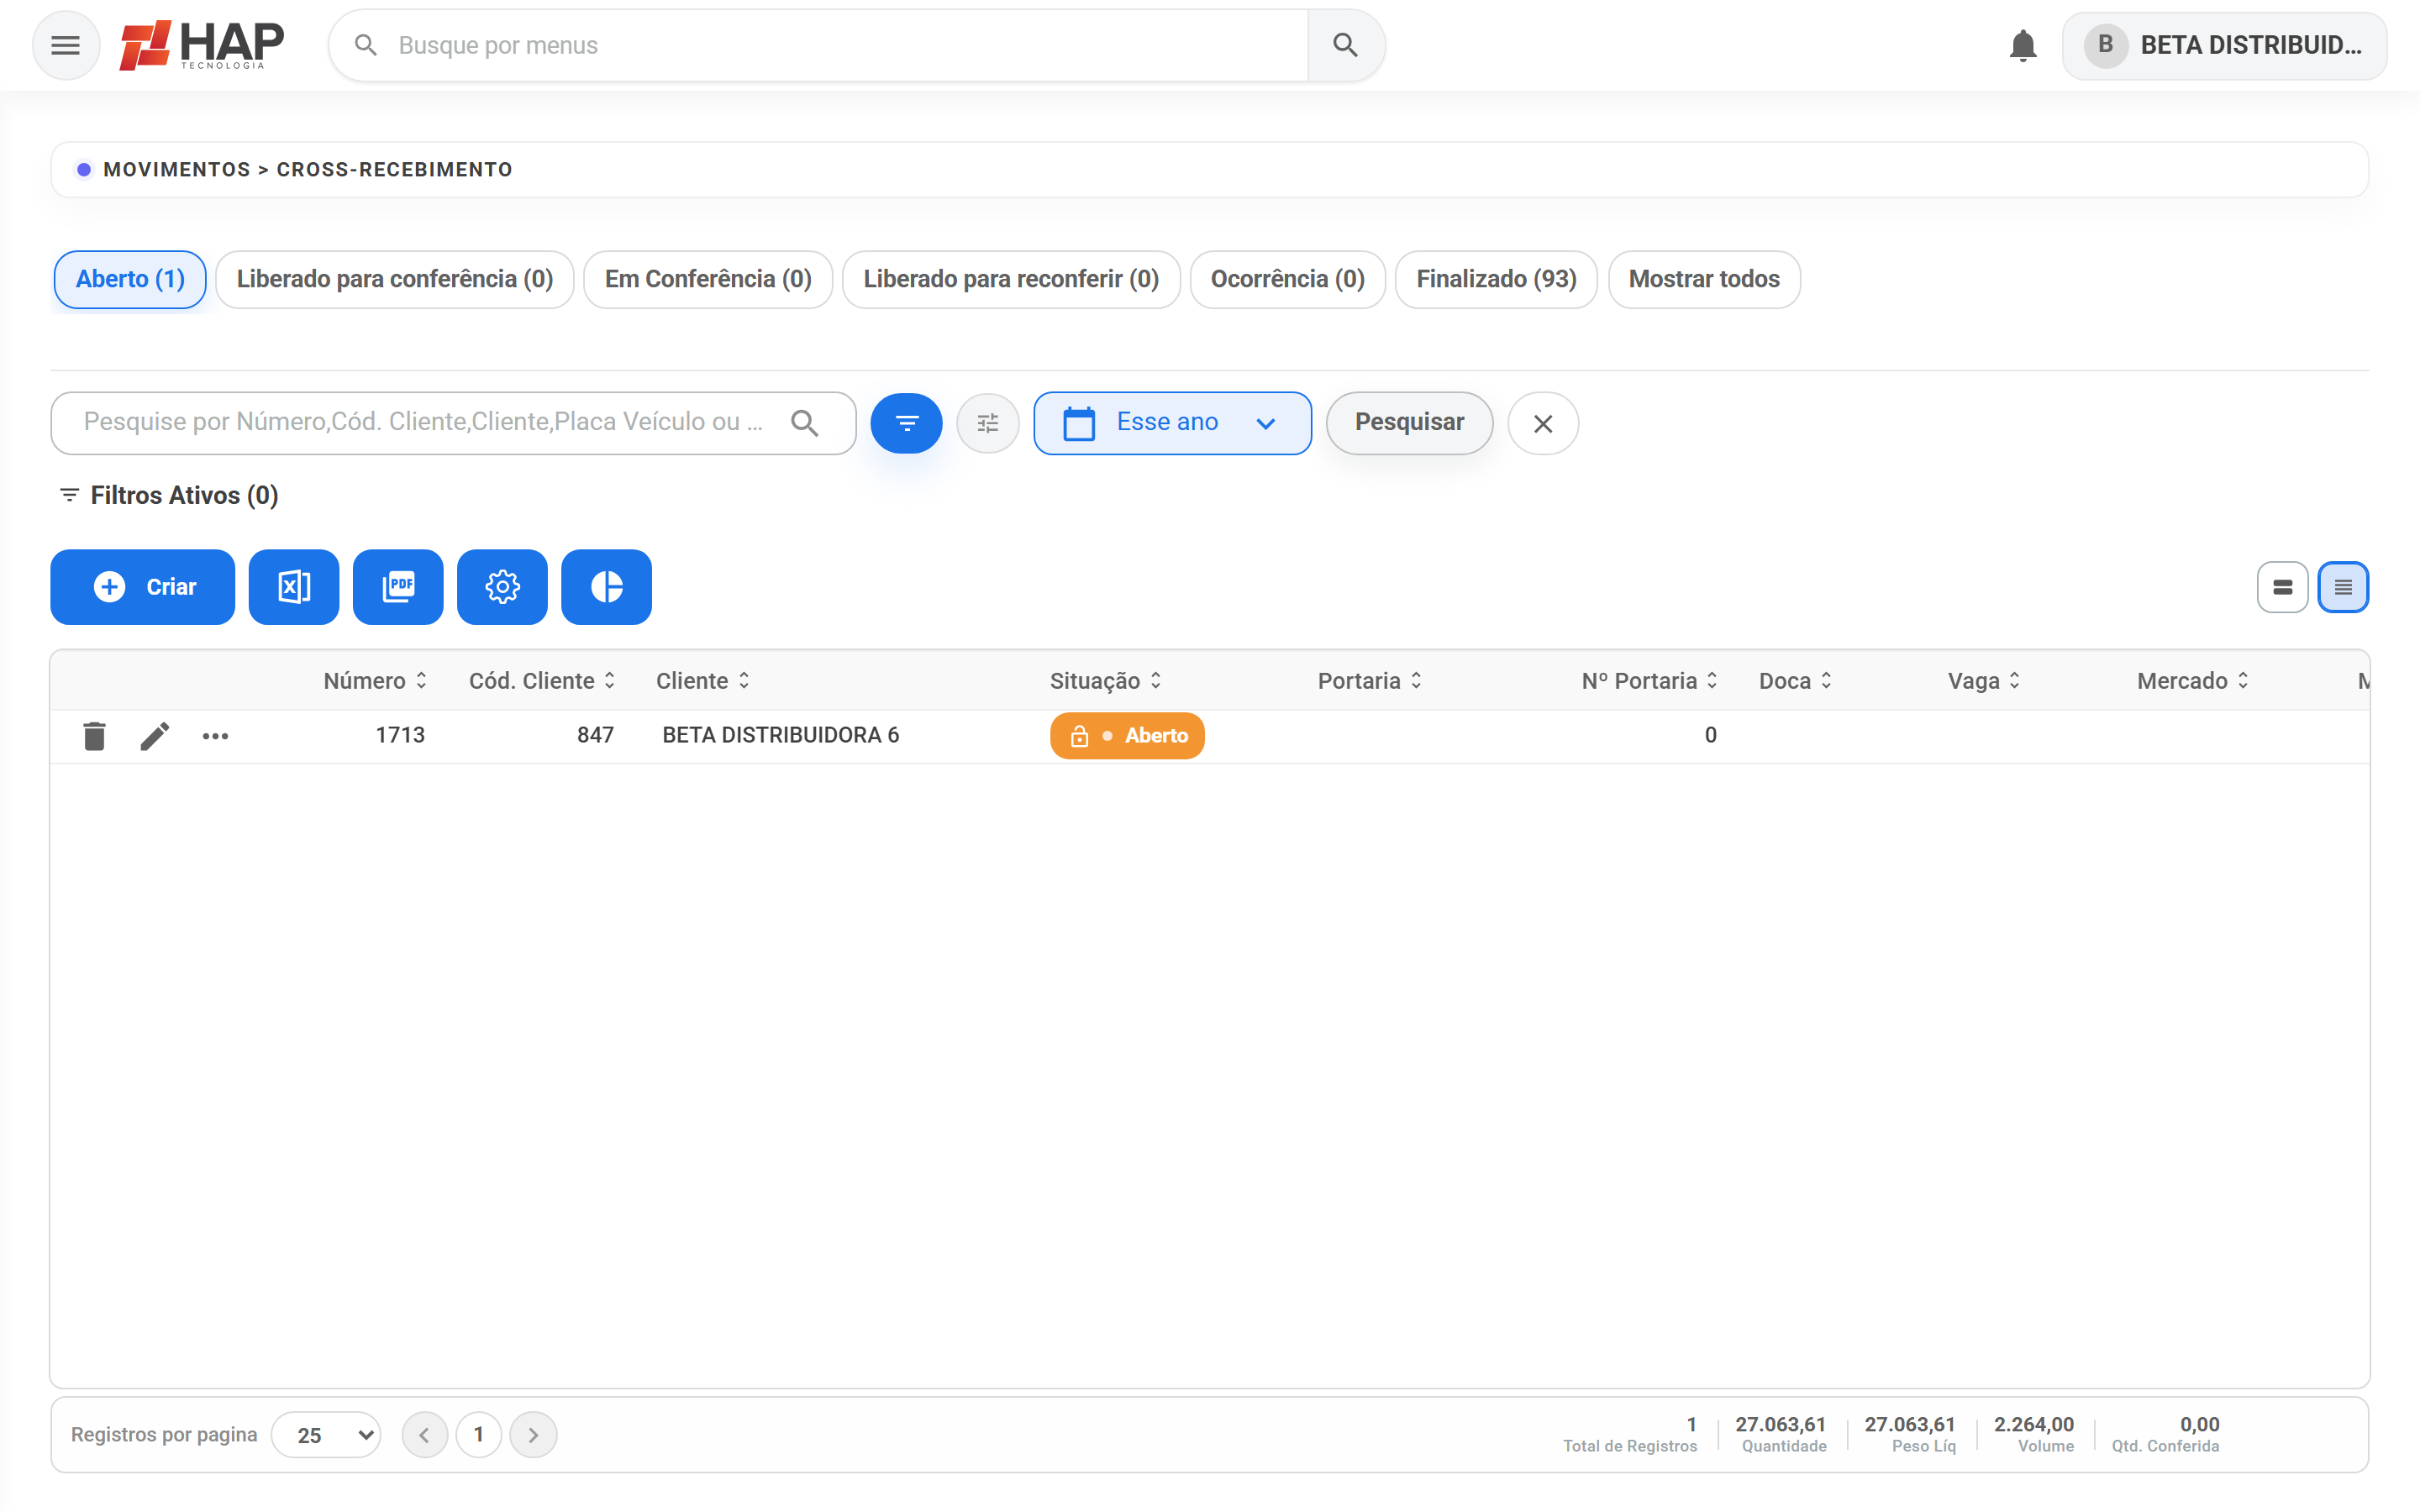The image size is (2420, 1512).
Task: Open the Ocorrência (0) tab
Action: pyautogui.click(x=1287, y=279)
